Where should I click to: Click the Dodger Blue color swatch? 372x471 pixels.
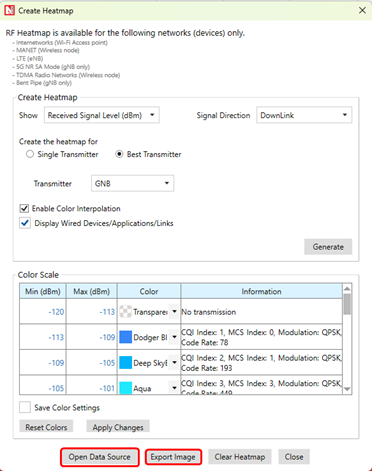(x=126, y=337)
